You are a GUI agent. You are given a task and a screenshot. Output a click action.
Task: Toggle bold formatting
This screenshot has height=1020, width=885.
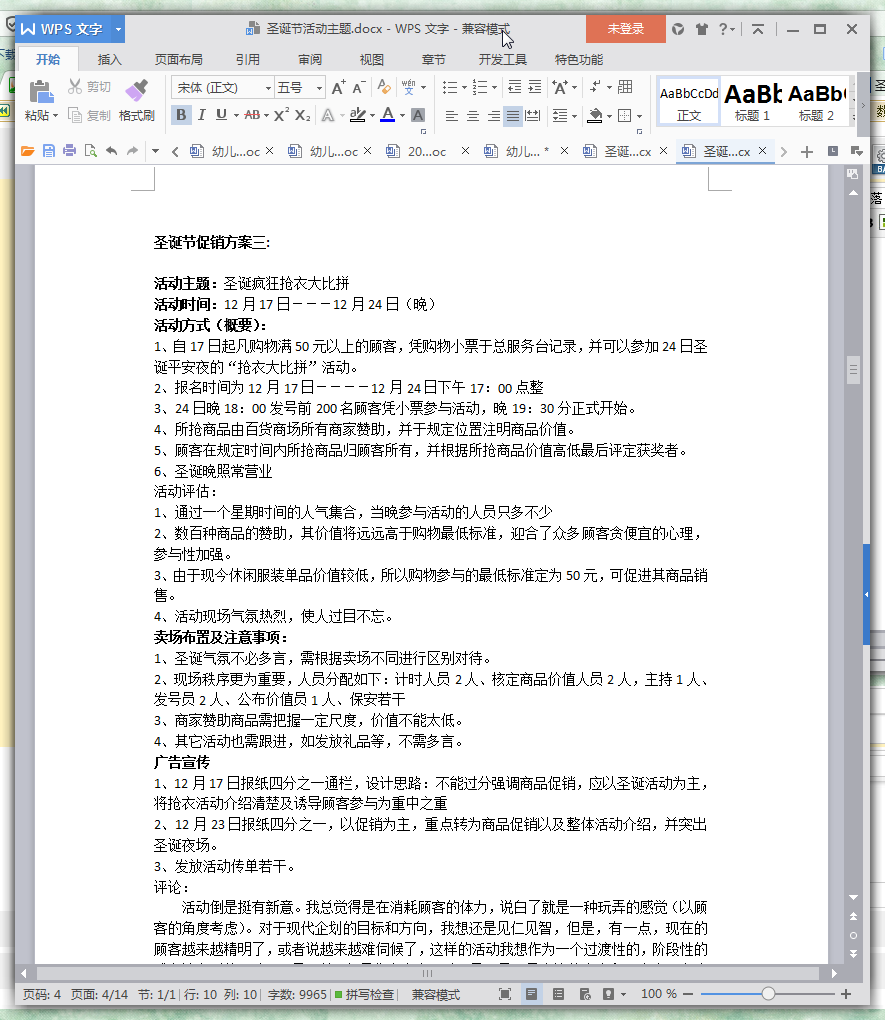181,115
